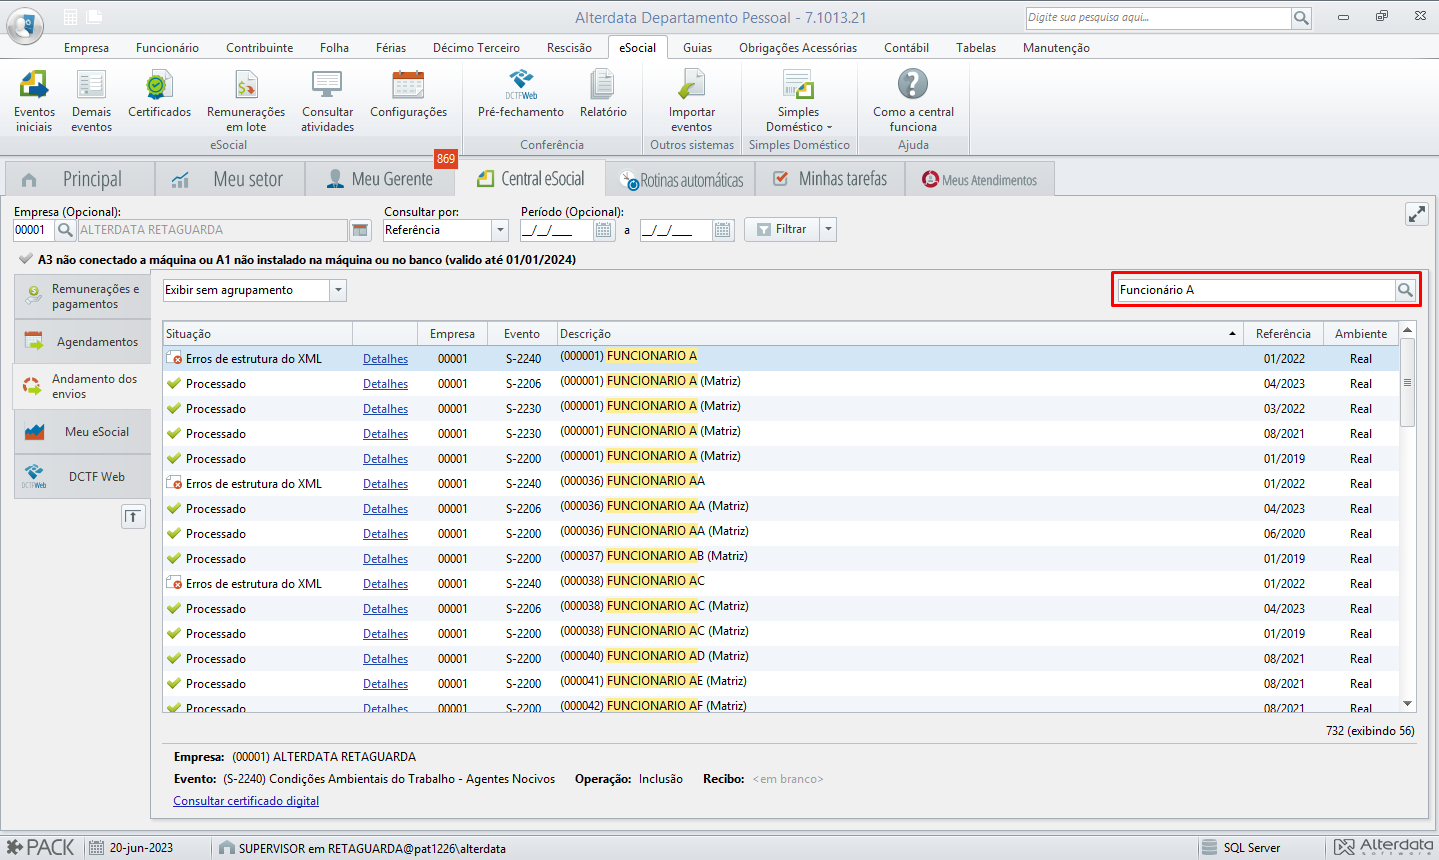Open DCTF Web side panel
Image resolution: width=1439 pixels, height=860 pixels.
click(83, 477)
